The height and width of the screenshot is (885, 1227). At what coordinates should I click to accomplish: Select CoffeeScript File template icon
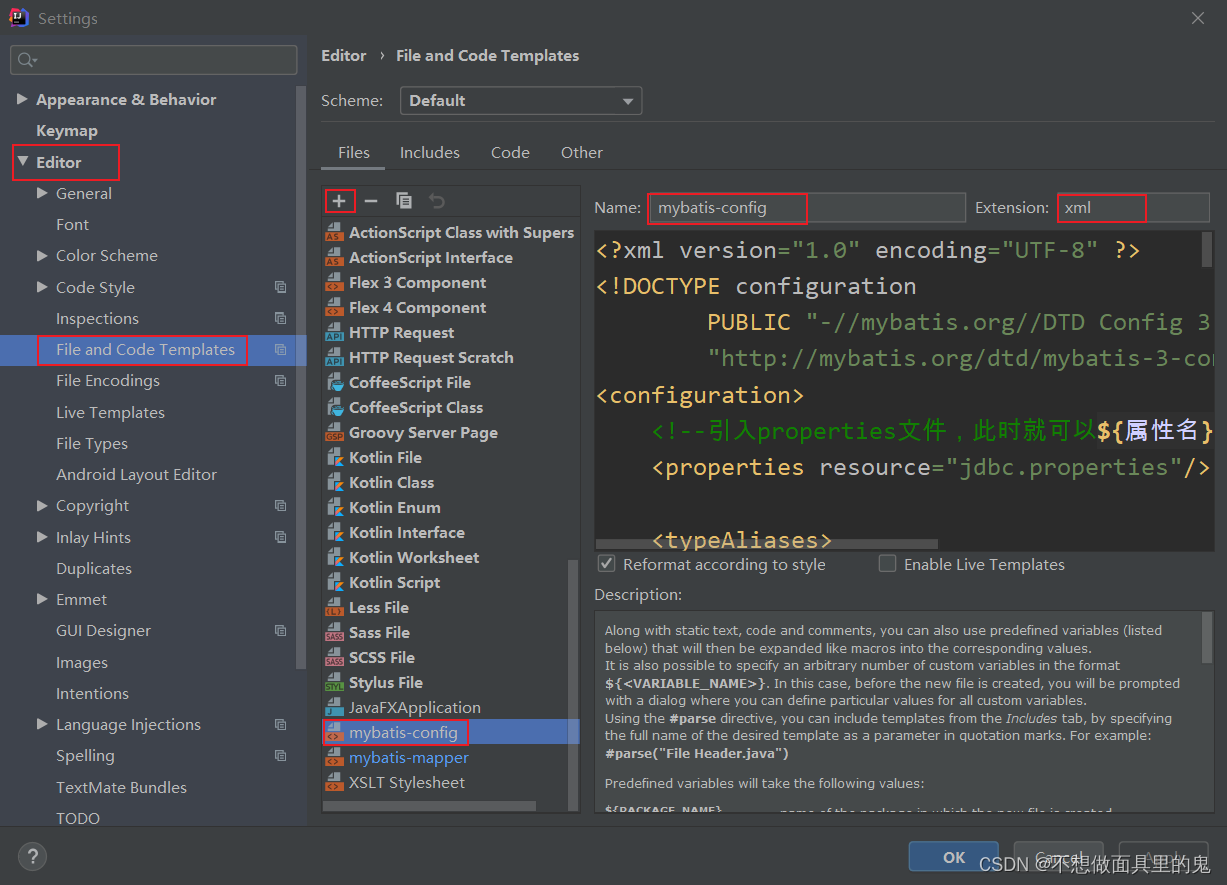pos(334,383)
